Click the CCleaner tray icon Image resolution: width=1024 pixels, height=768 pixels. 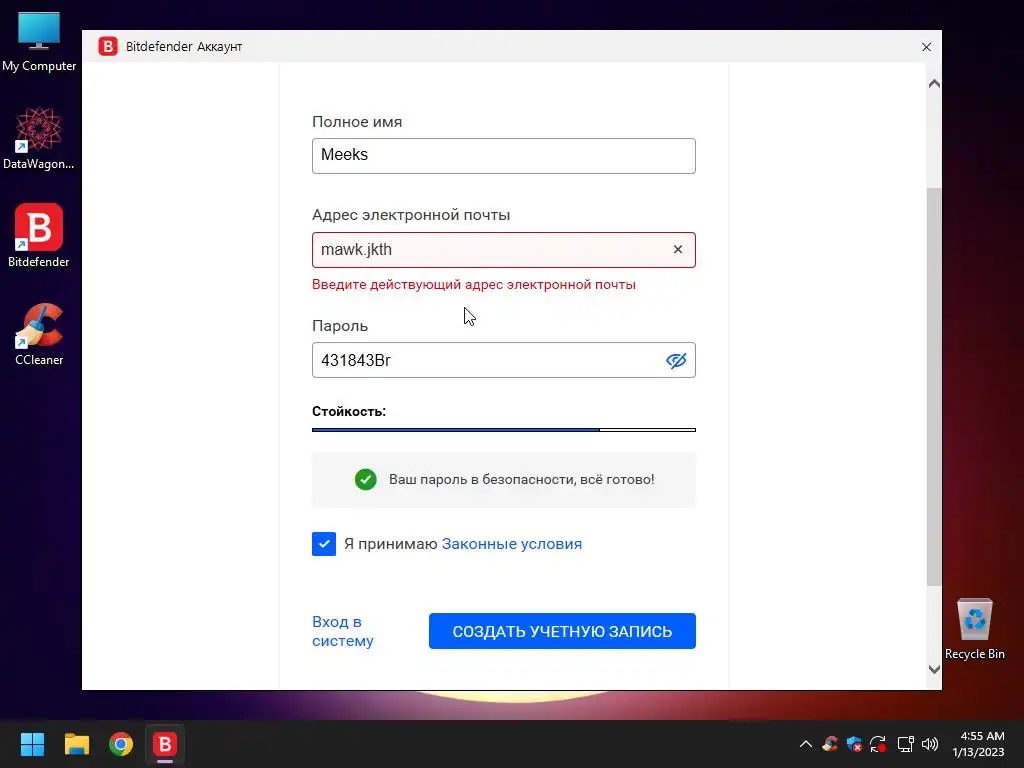(830, 744)
